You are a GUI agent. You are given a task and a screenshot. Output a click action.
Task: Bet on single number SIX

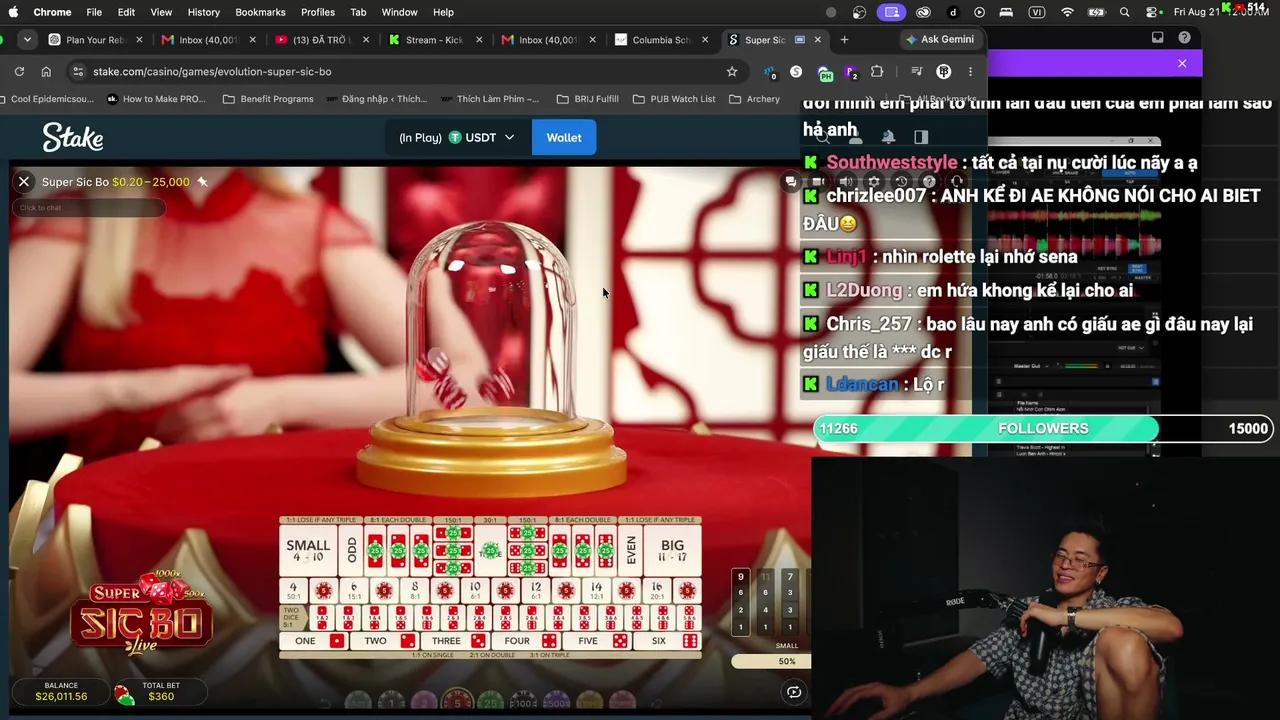tap(667, 641)
